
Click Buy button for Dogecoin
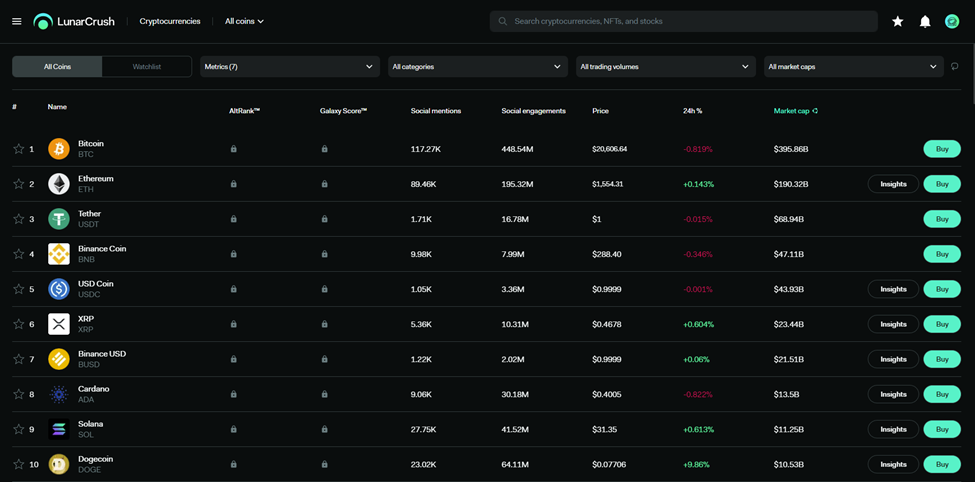[942, 464]
